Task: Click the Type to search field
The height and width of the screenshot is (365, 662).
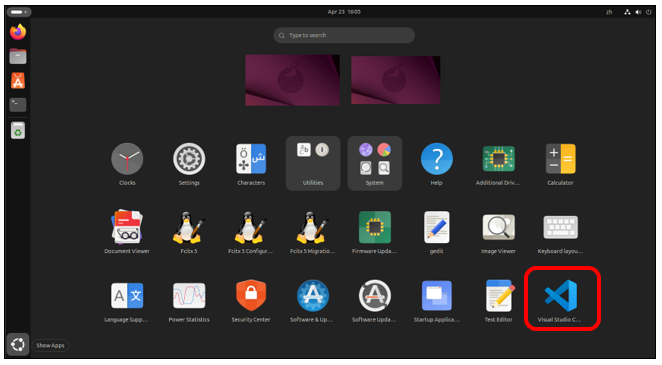Action: 344,35
